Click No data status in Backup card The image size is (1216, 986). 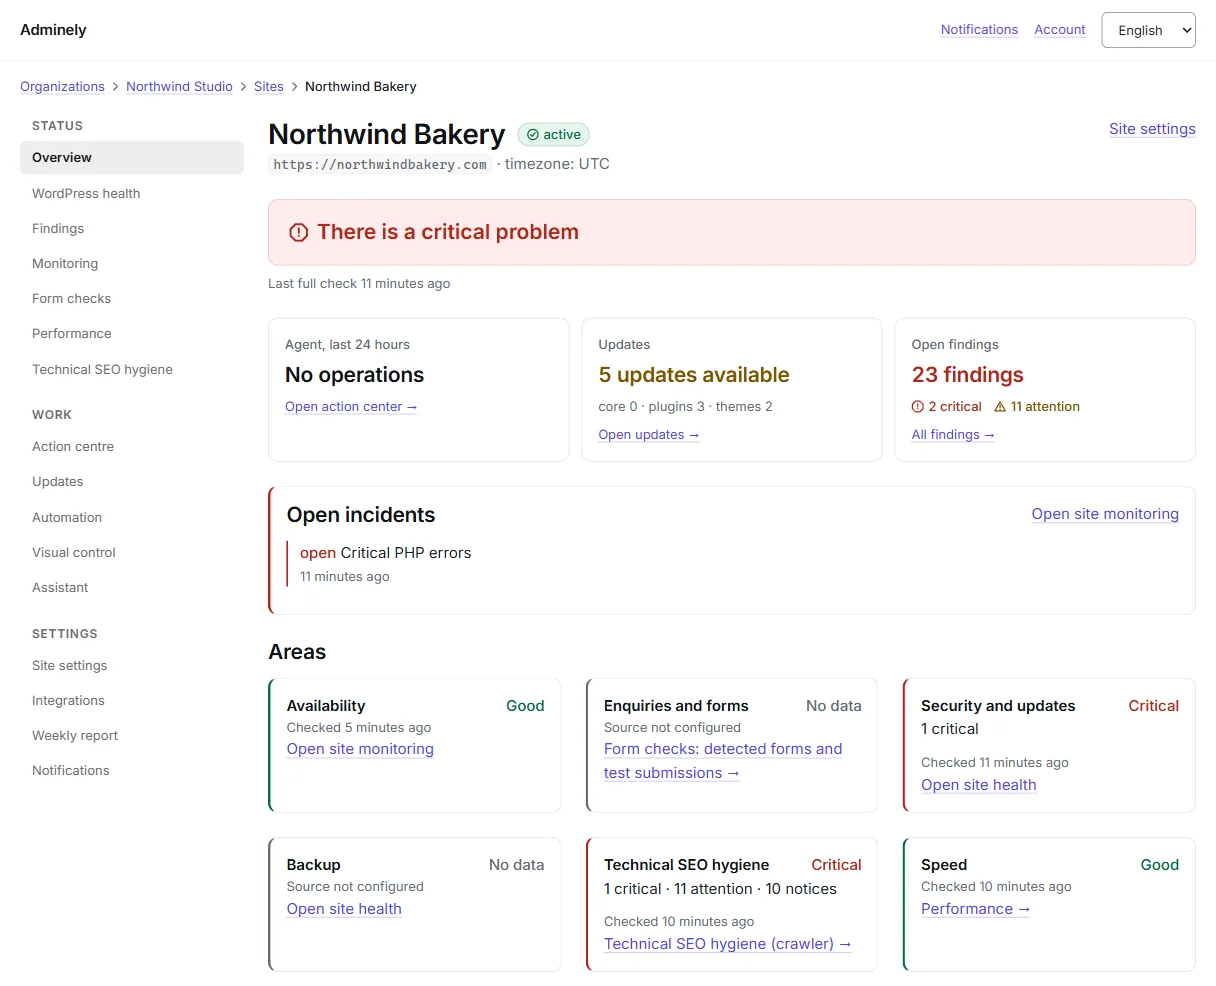[x=517, y=865]
